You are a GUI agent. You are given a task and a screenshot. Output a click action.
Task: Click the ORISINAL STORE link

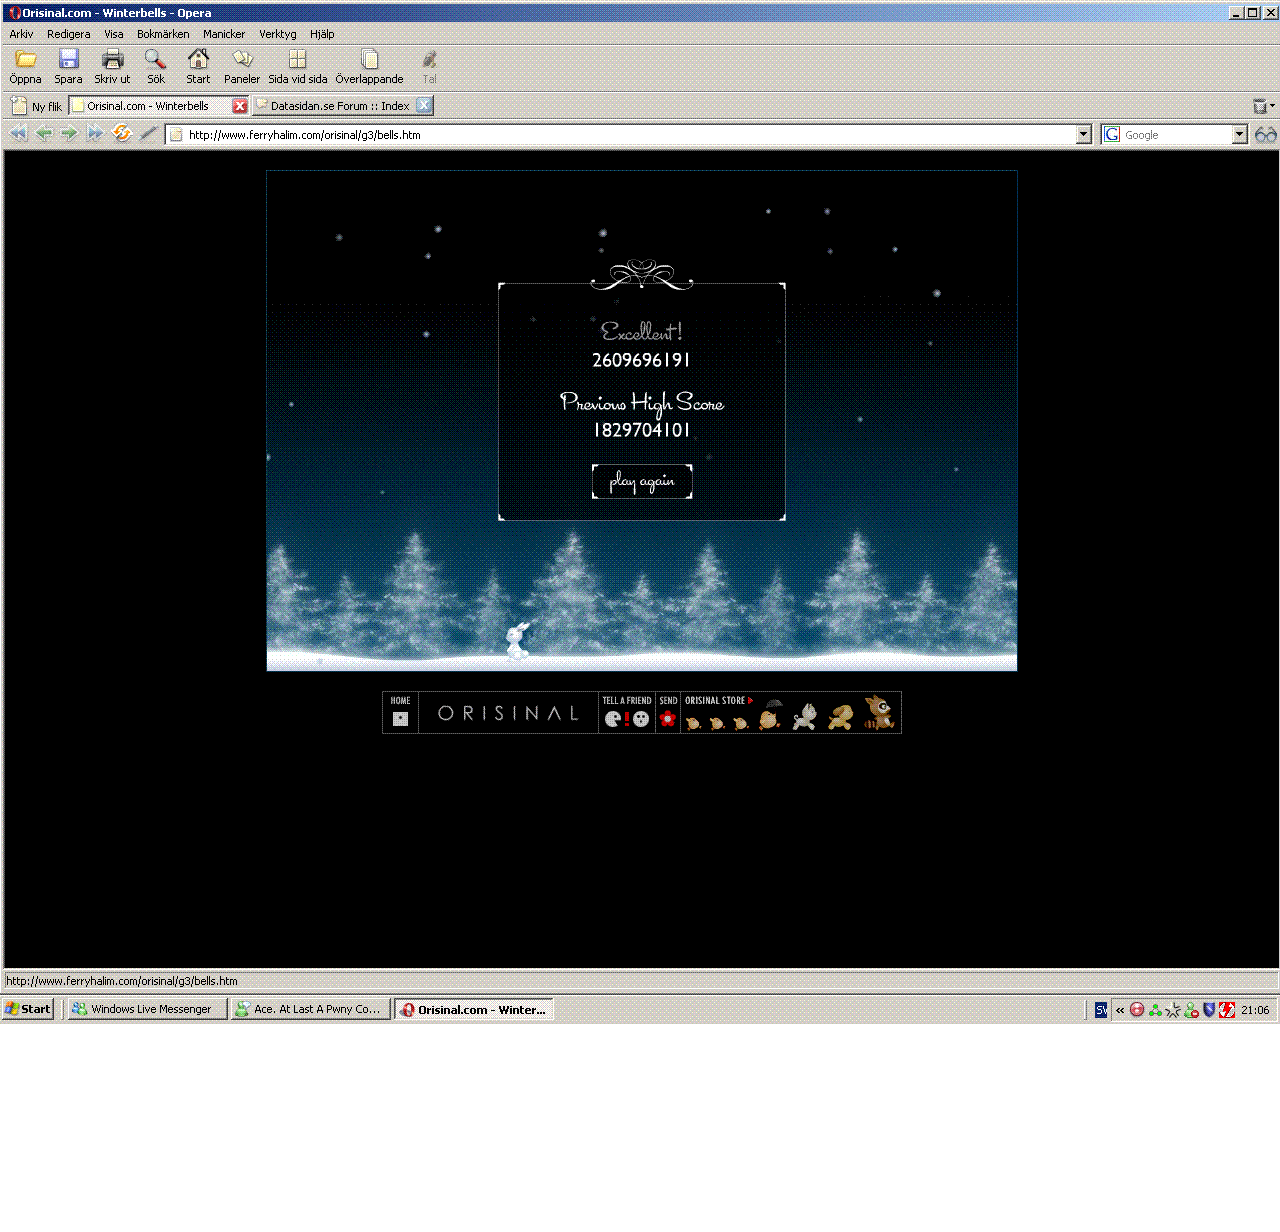point(718,701)
